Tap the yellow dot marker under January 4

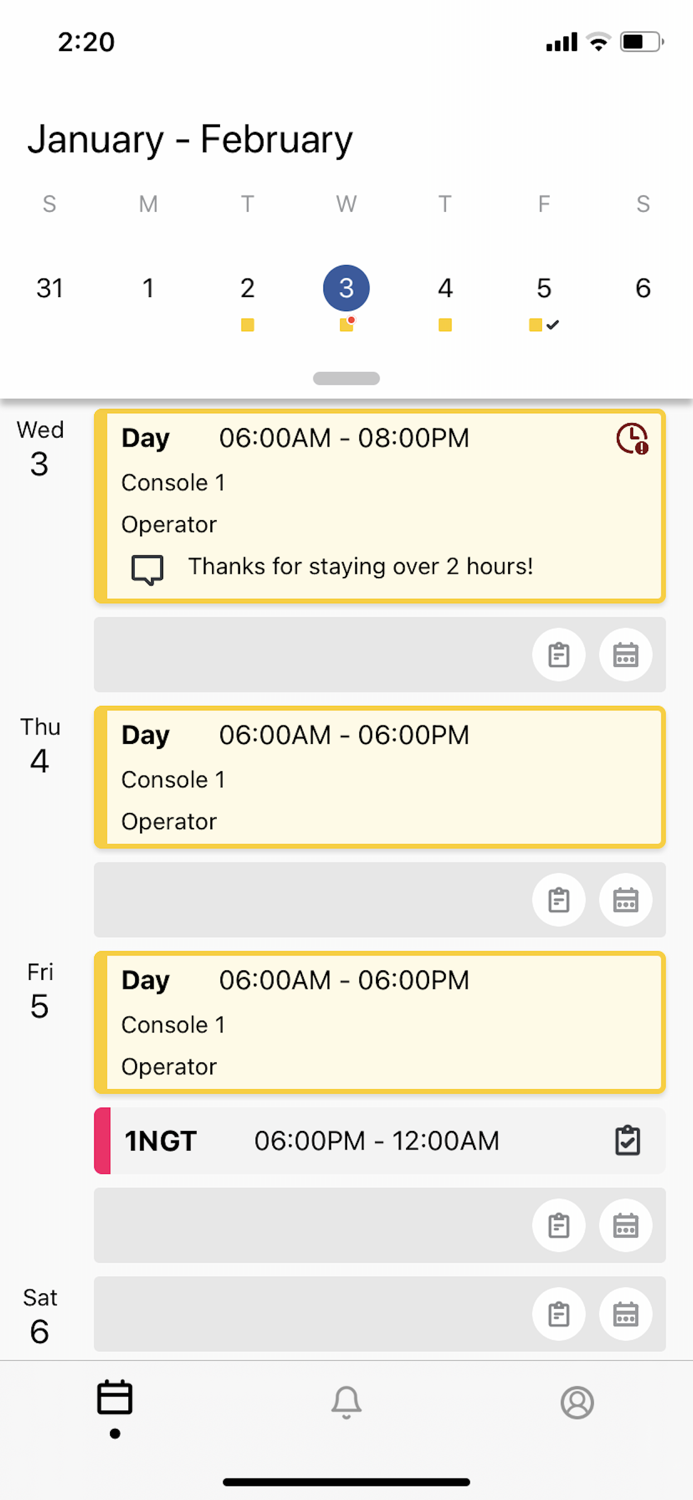pyautogui.click(x=445, y=324)
